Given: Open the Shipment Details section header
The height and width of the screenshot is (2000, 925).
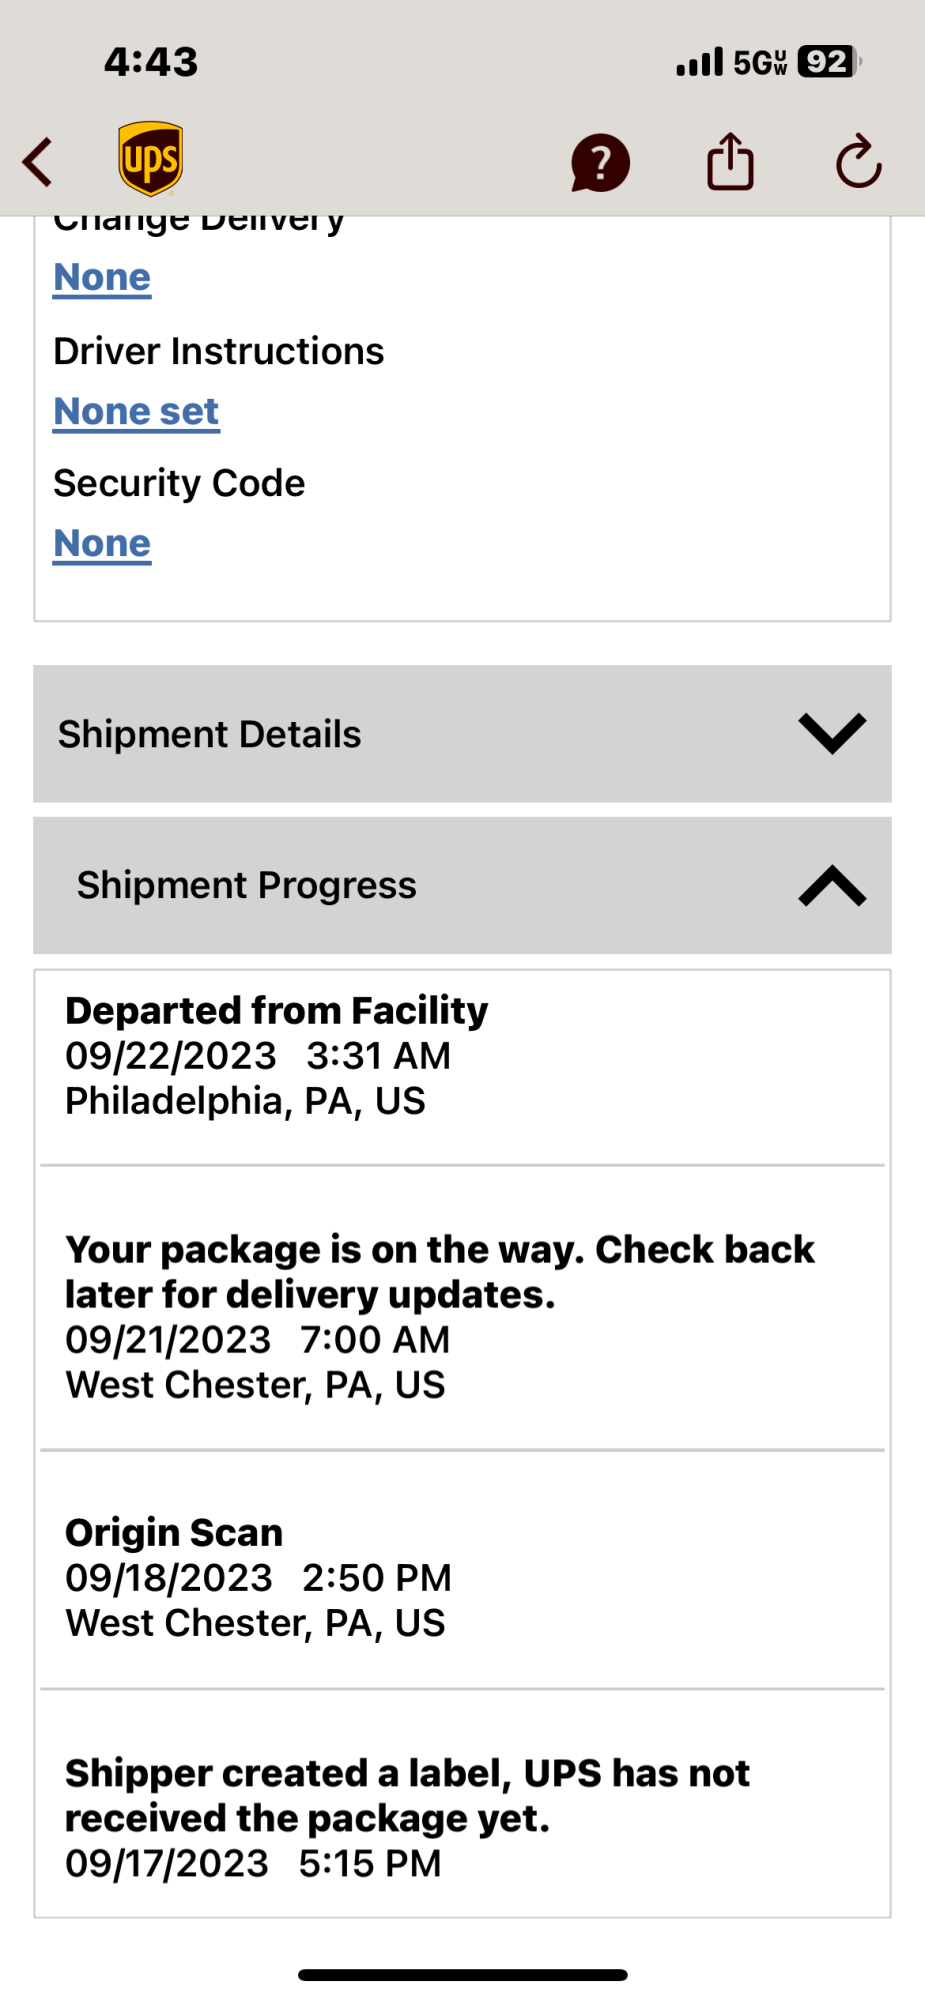Looking at the screenshot, I should click(x=210, y=734).
